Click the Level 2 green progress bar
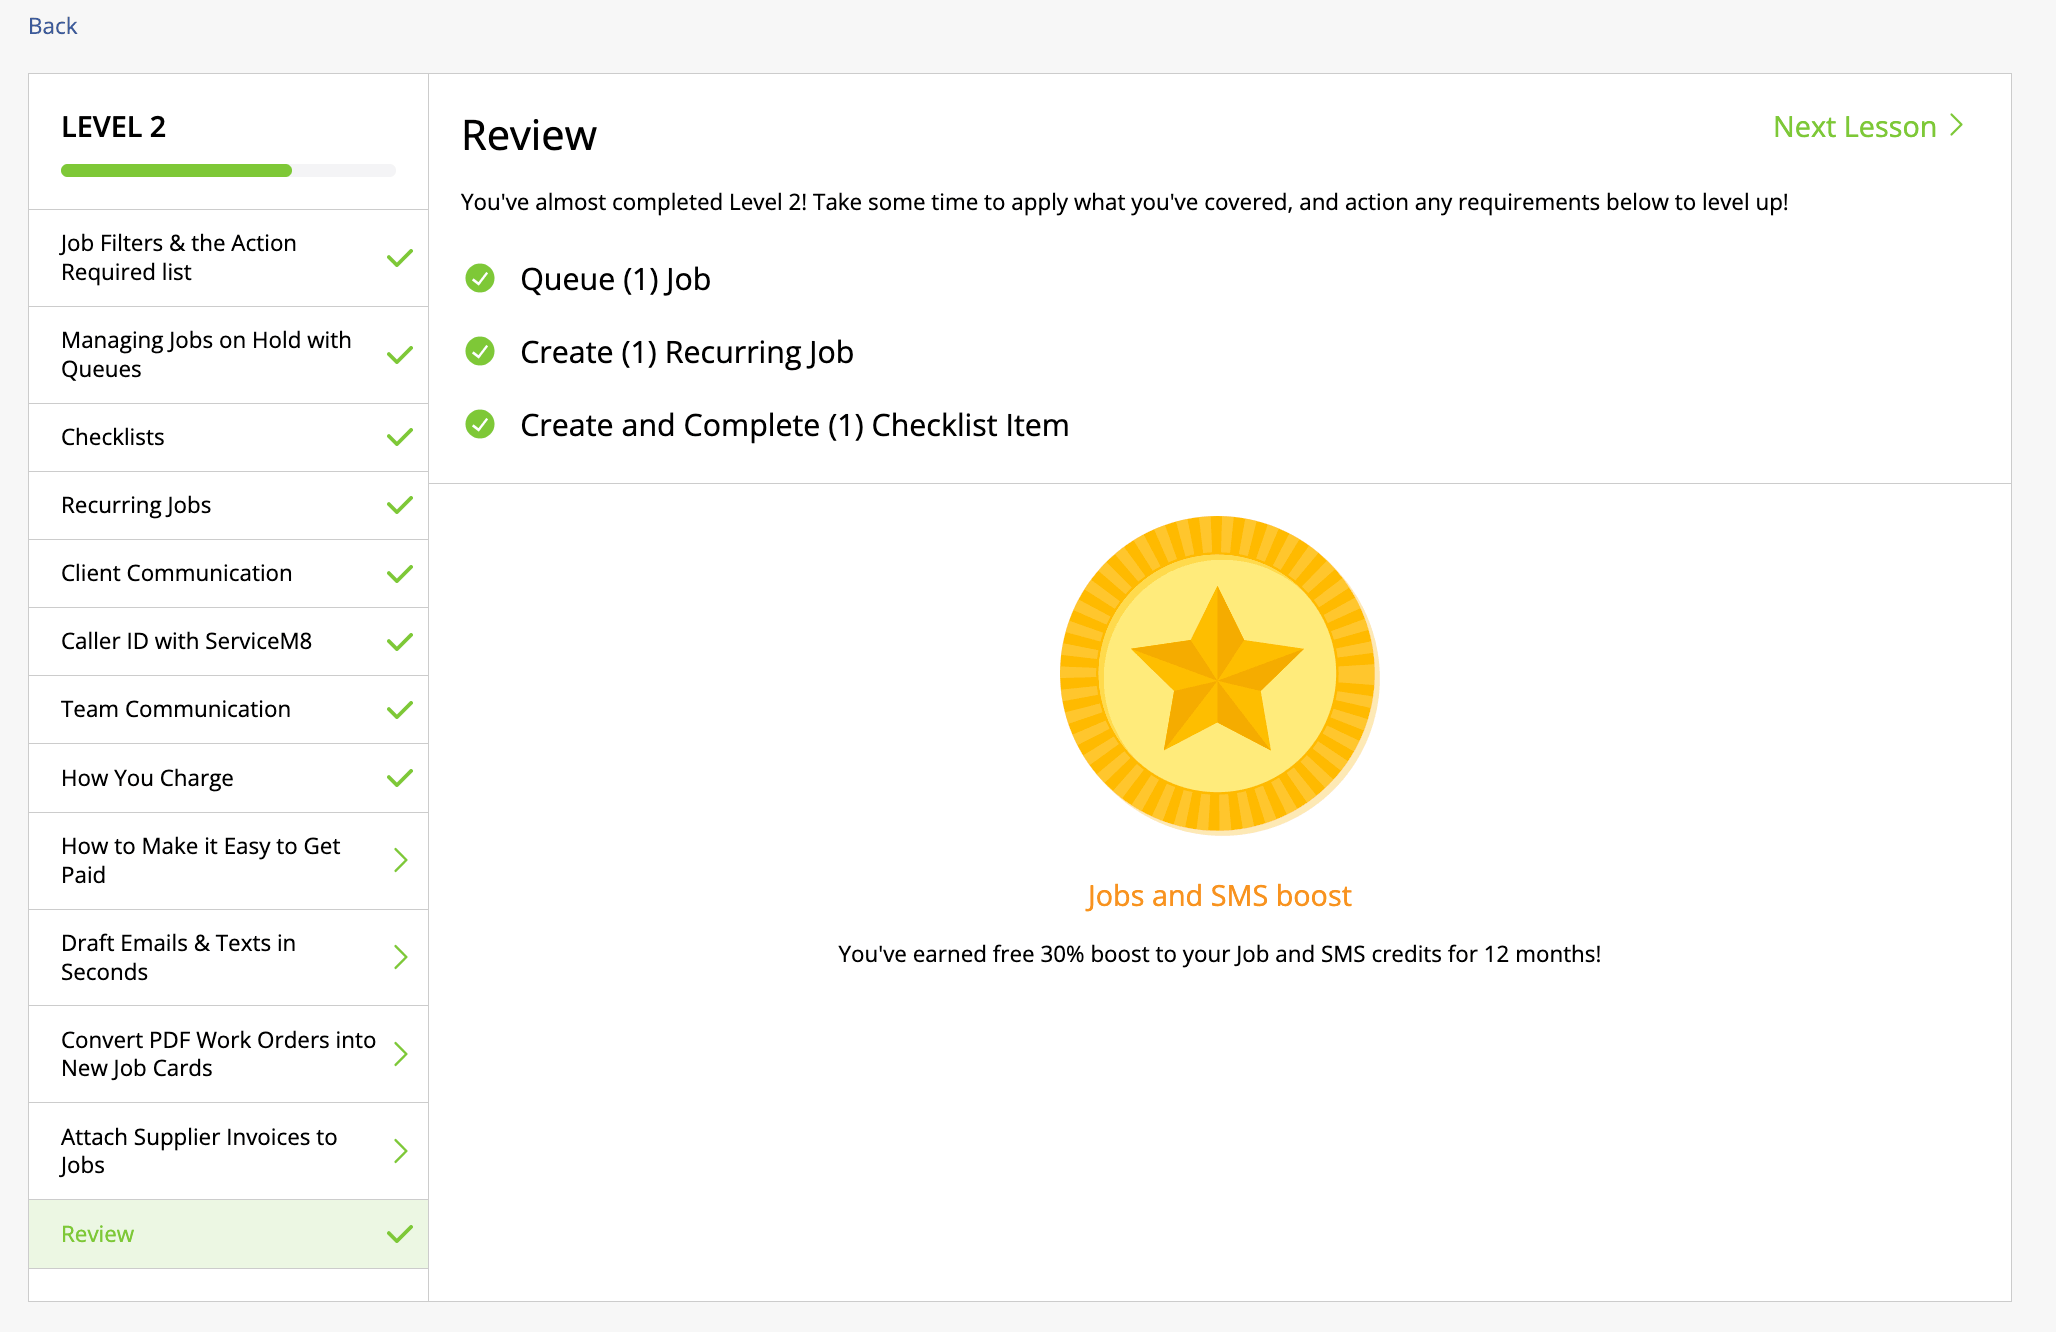The height and width of the screenshot is (1332, 2056). coord(177,171)
